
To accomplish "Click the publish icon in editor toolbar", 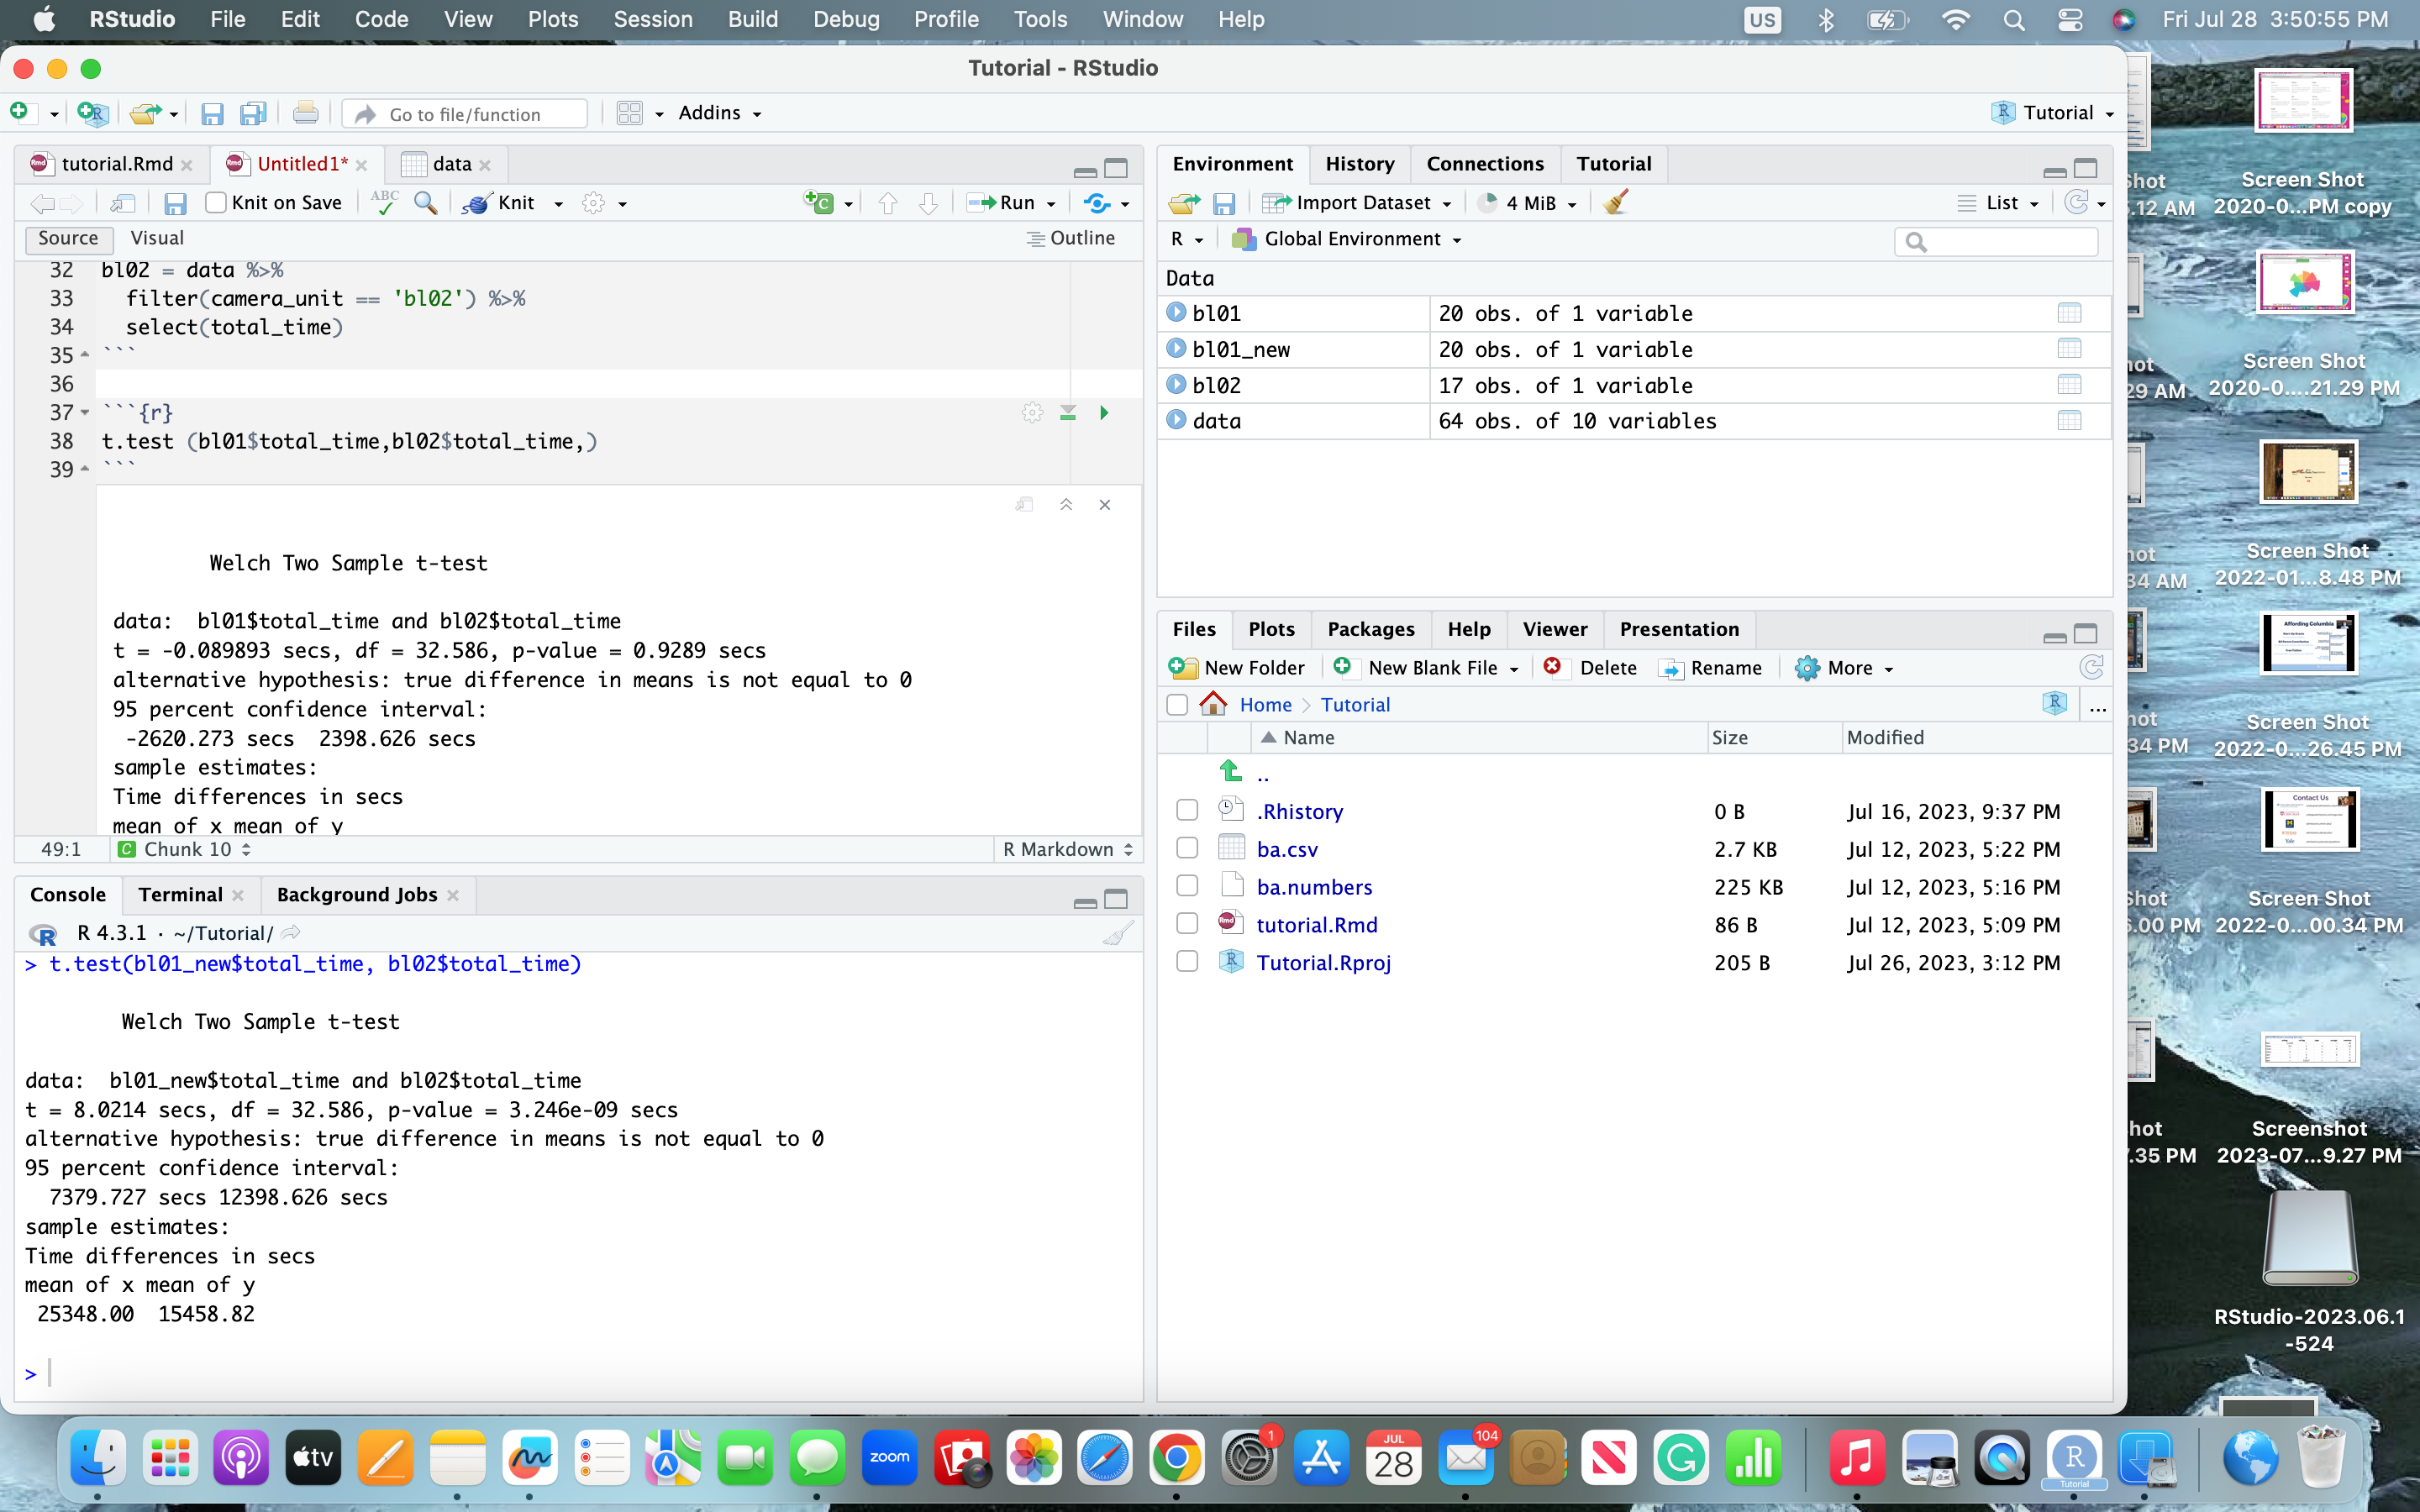I will (x=1097, y=203).
